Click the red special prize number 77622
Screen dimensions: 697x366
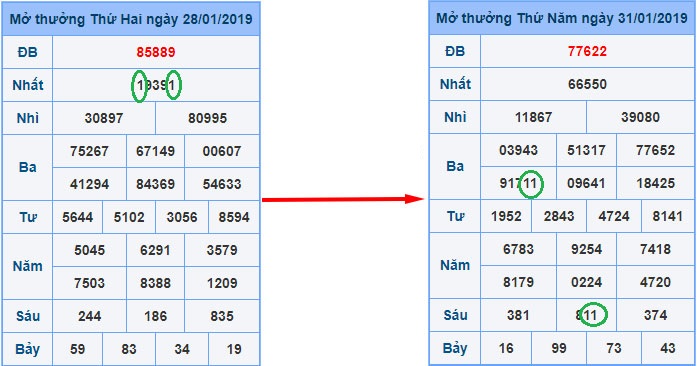pyautogui.click(x=587, y=51)
